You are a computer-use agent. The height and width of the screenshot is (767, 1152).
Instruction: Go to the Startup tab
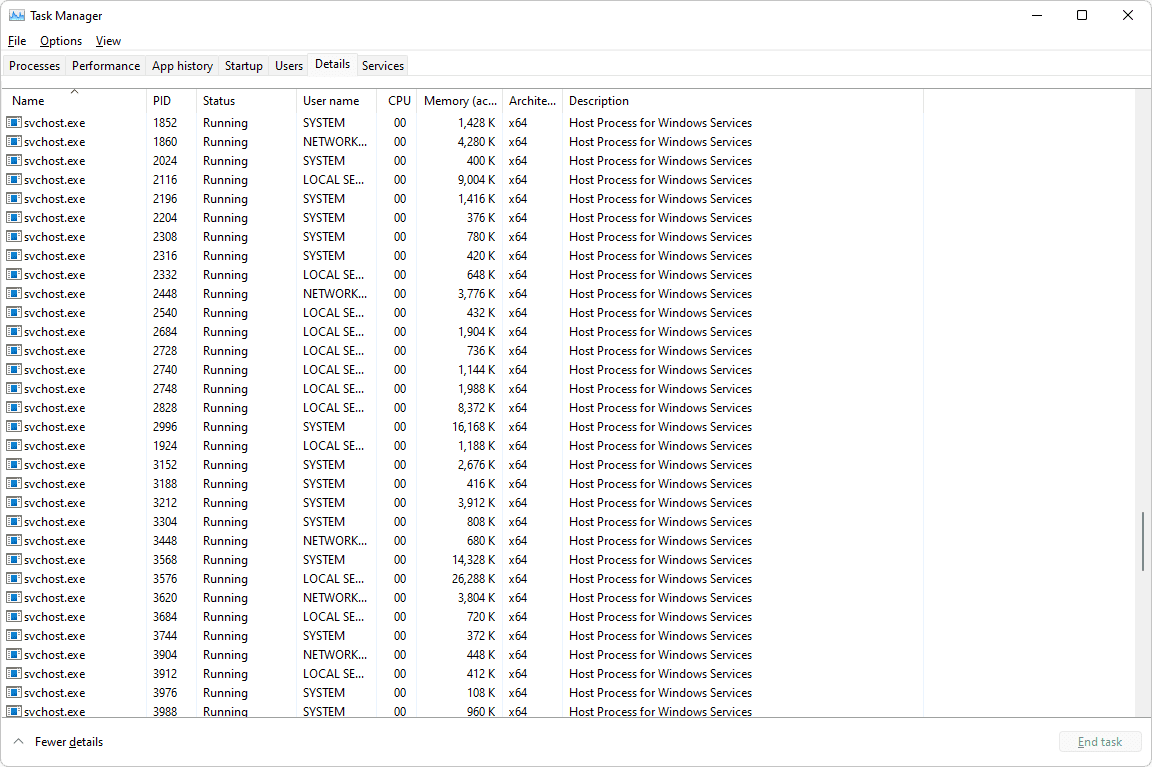coord(244,65)
